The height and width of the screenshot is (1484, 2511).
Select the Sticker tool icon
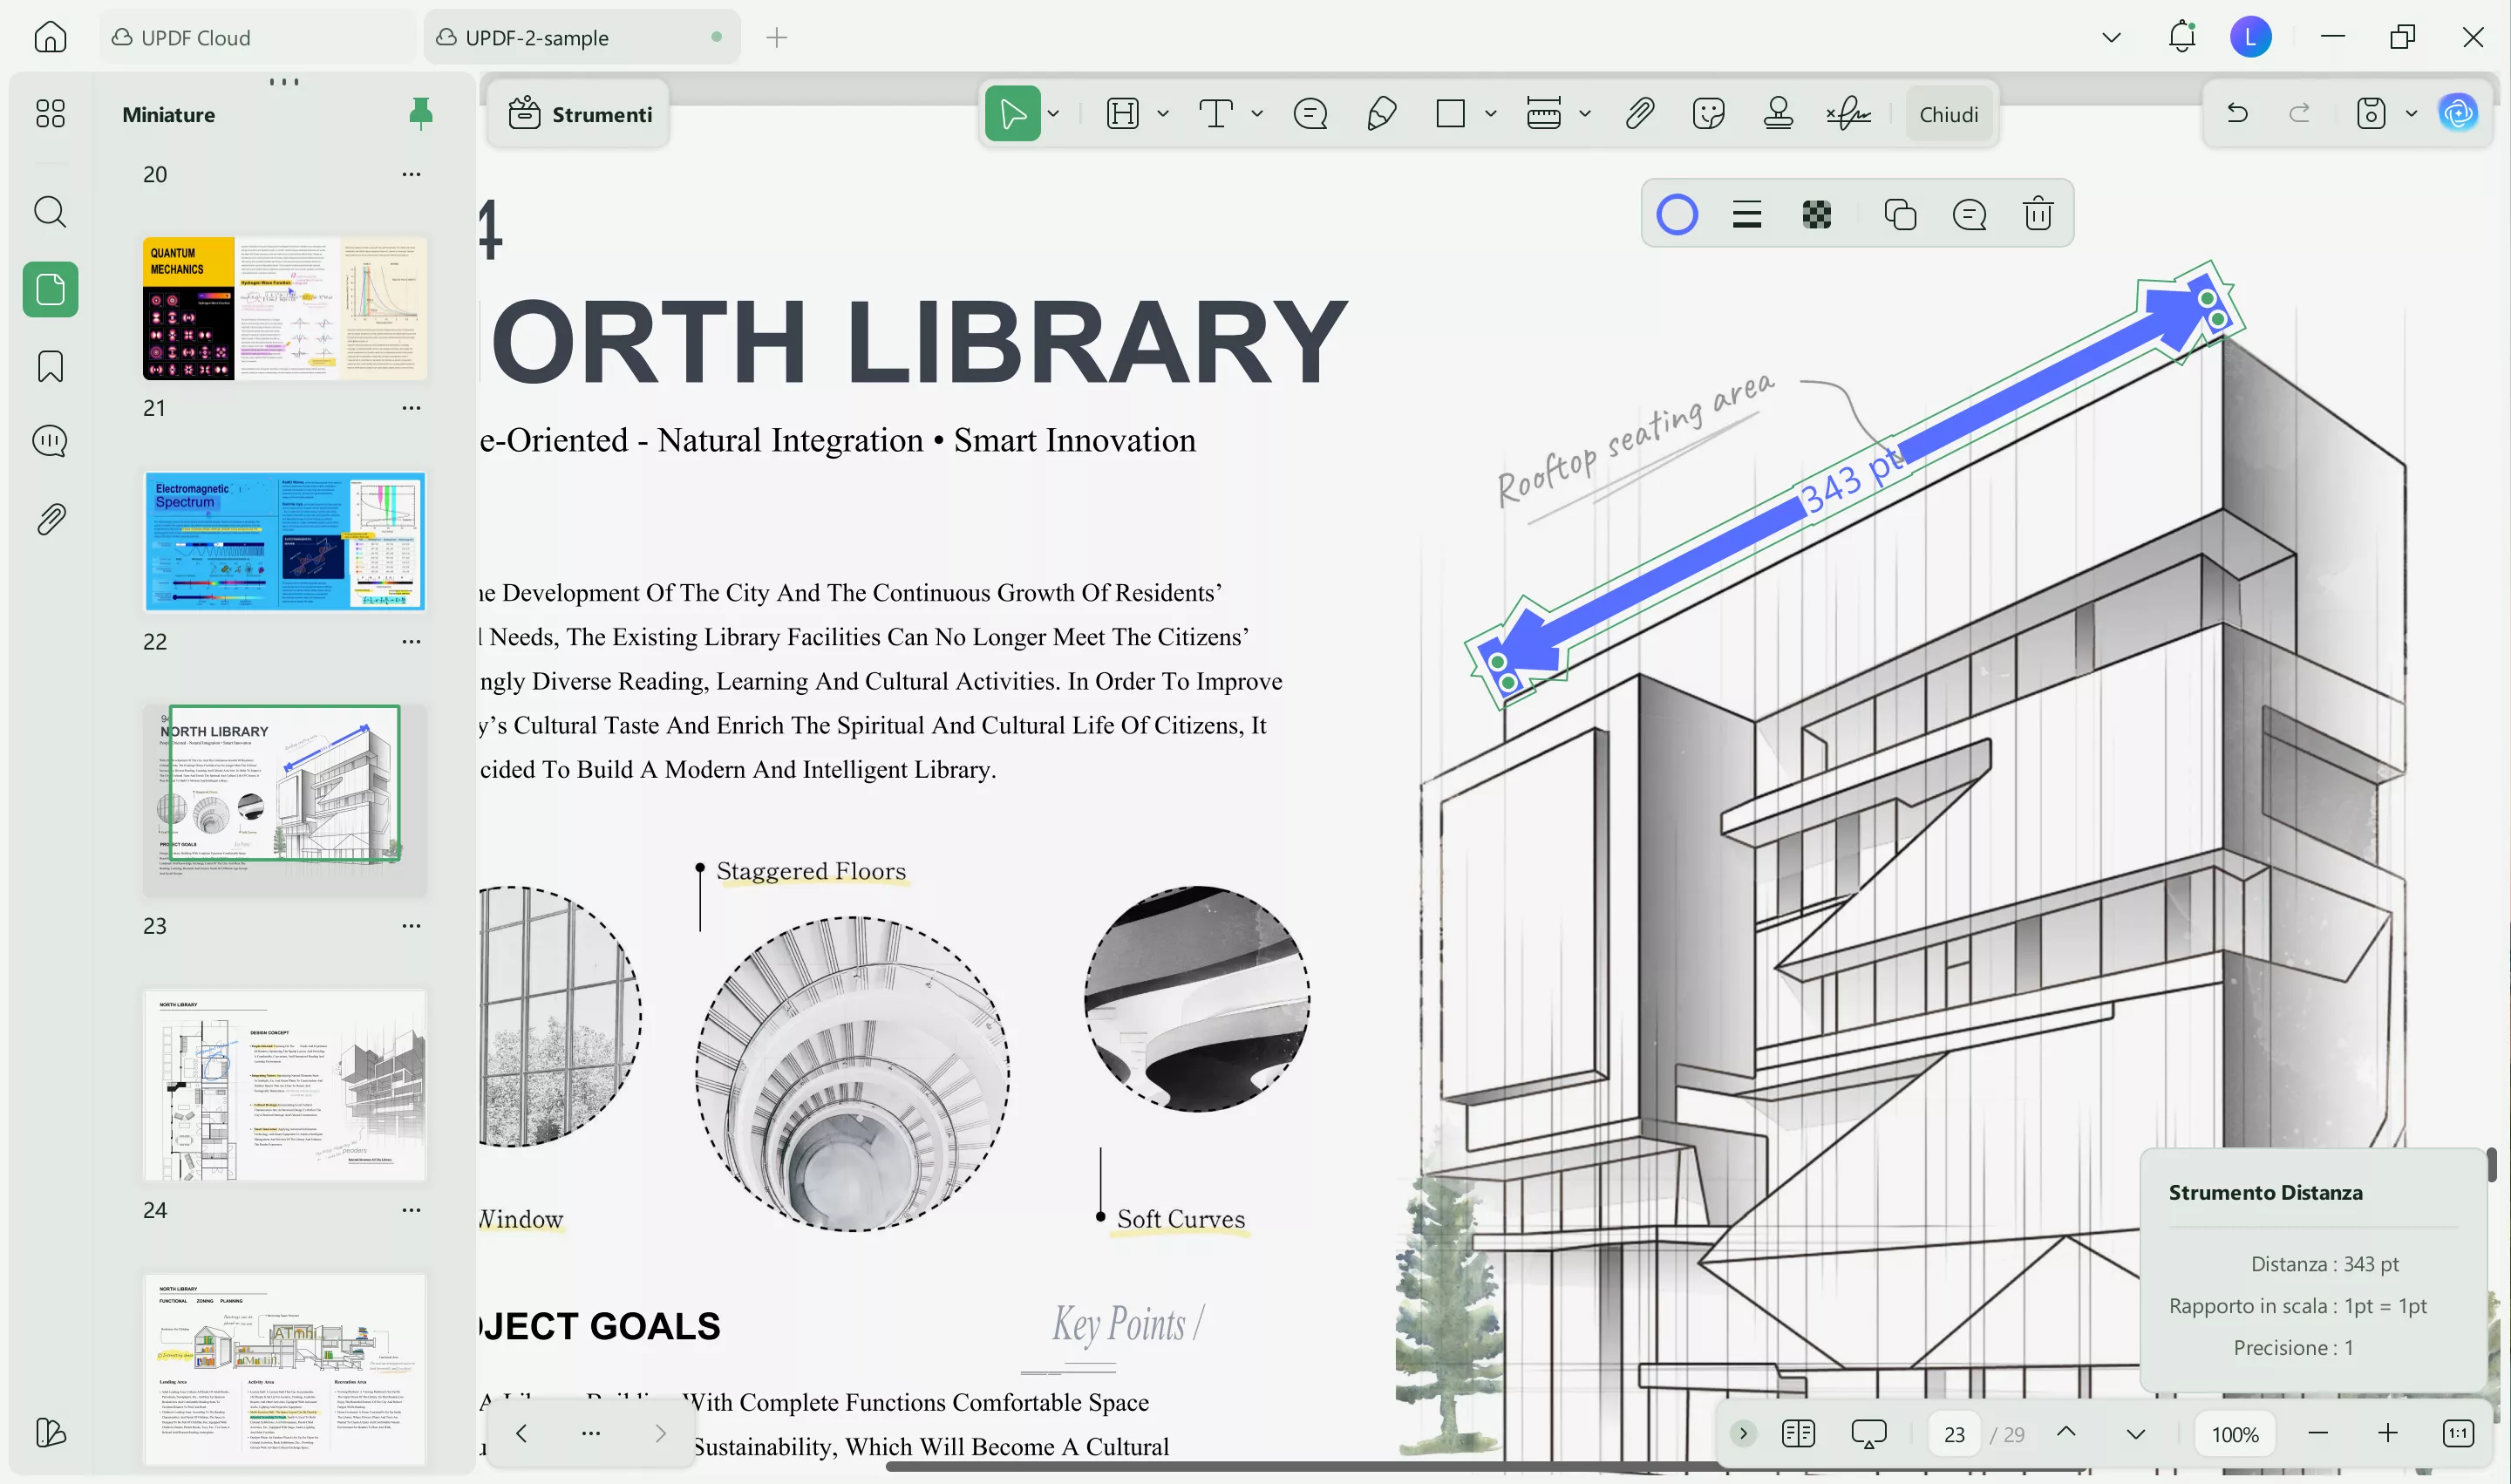click(x=1708, y=114)
